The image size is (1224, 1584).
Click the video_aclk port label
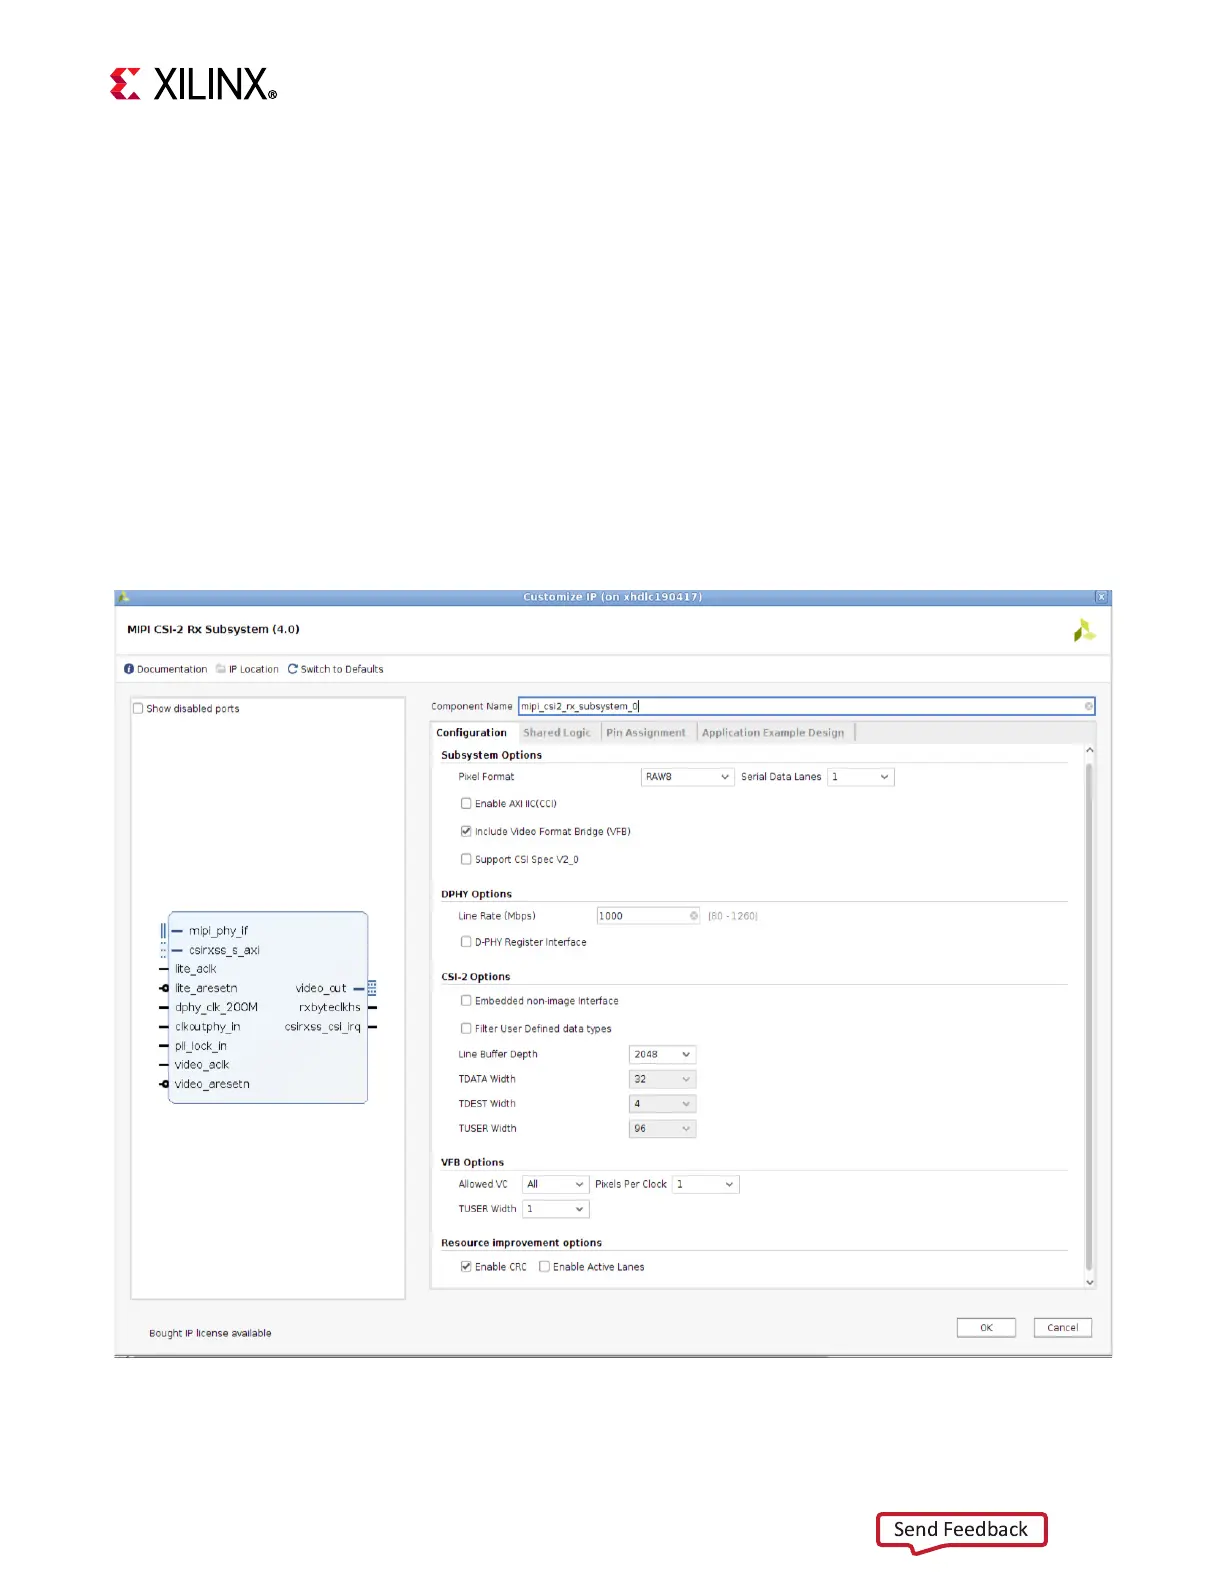click(202, 1065)
